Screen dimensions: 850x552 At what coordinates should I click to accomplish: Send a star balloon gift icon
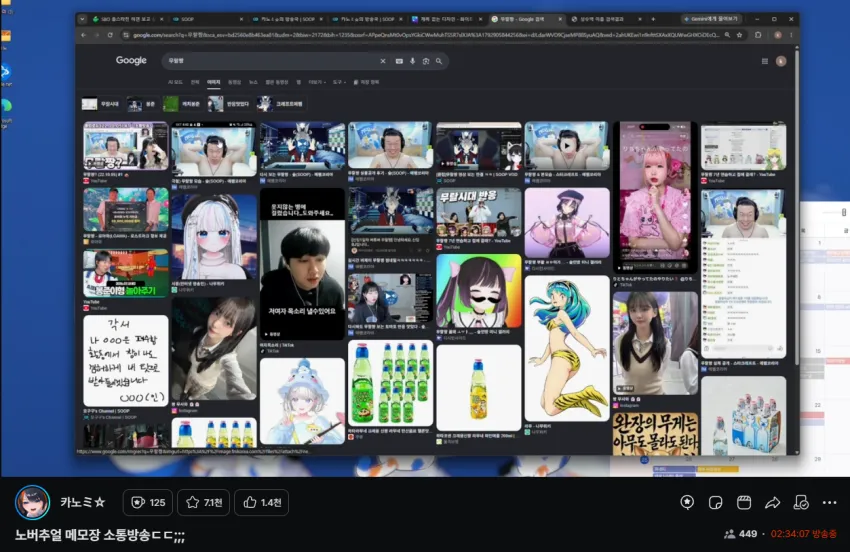point(687,503)
